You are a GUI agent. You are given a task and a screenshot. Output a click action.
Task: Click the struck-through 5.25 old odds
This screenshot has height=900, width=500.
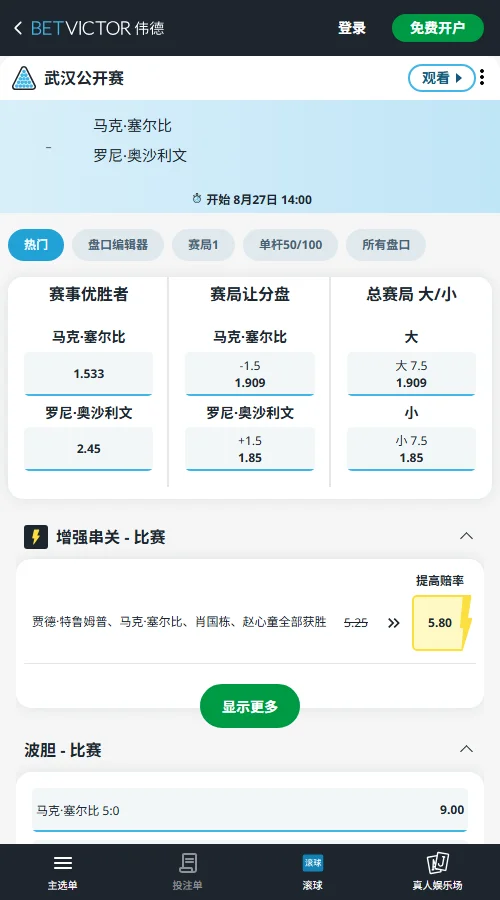coord(356,623)
